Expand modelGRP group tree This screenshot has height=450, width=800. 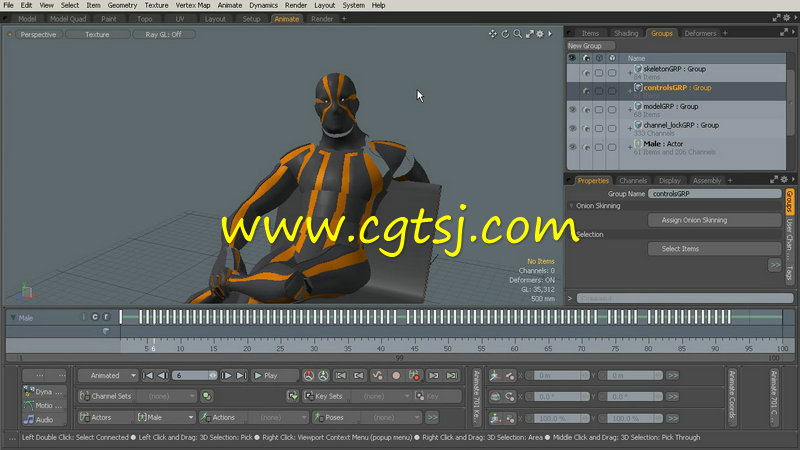630,110
